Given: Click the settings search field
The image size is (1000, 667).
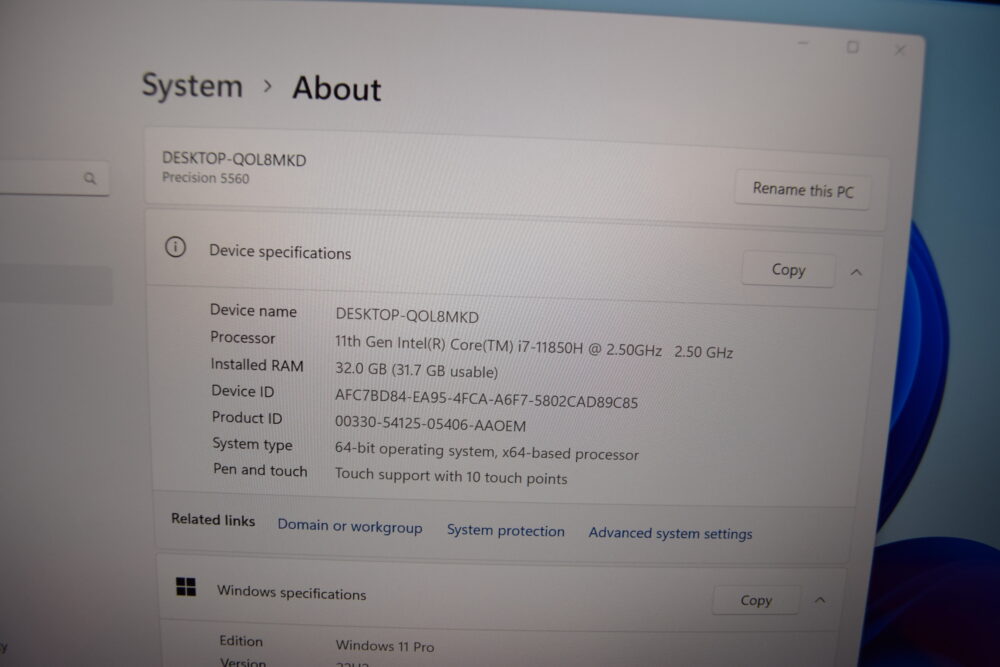Looking at the screenshot, I should [54, 179].
